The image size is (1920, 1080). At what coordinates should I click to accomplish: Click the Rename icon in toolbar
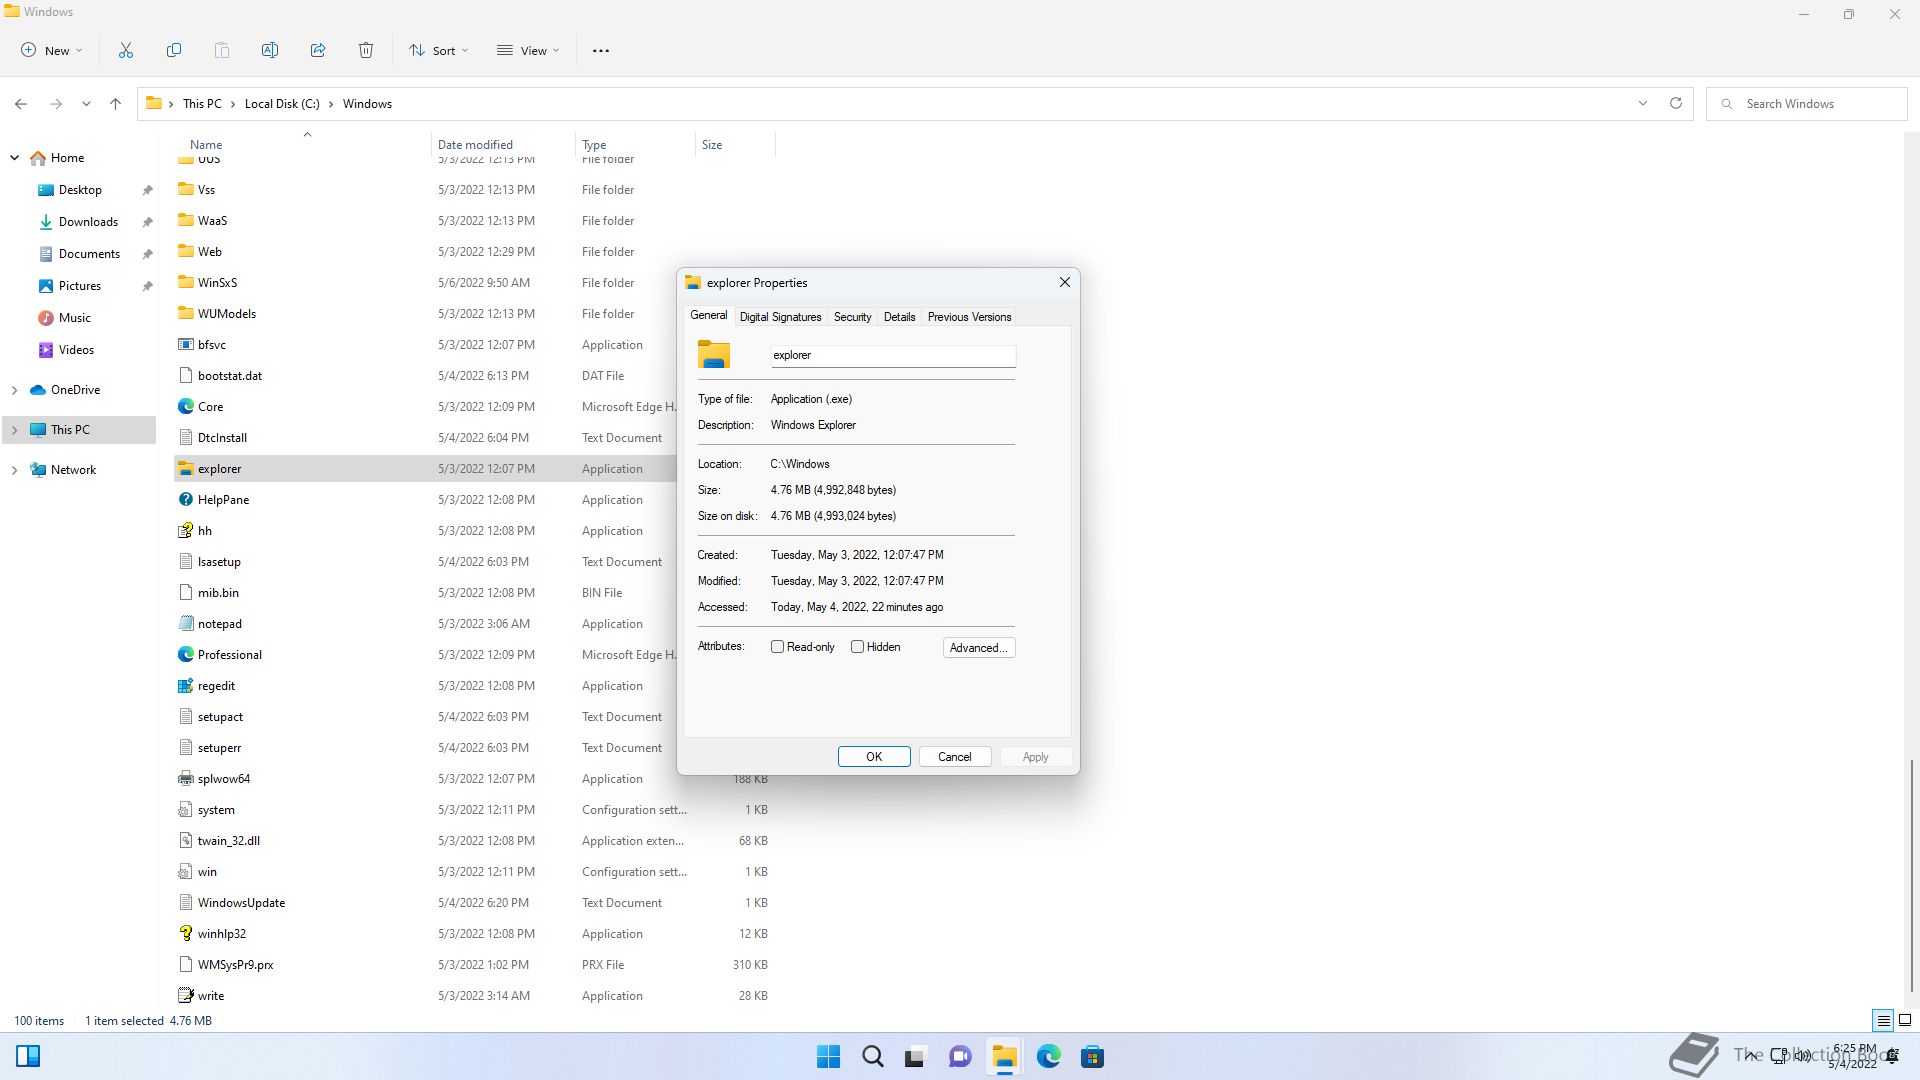pyautogui.click(x=270, y=50)
